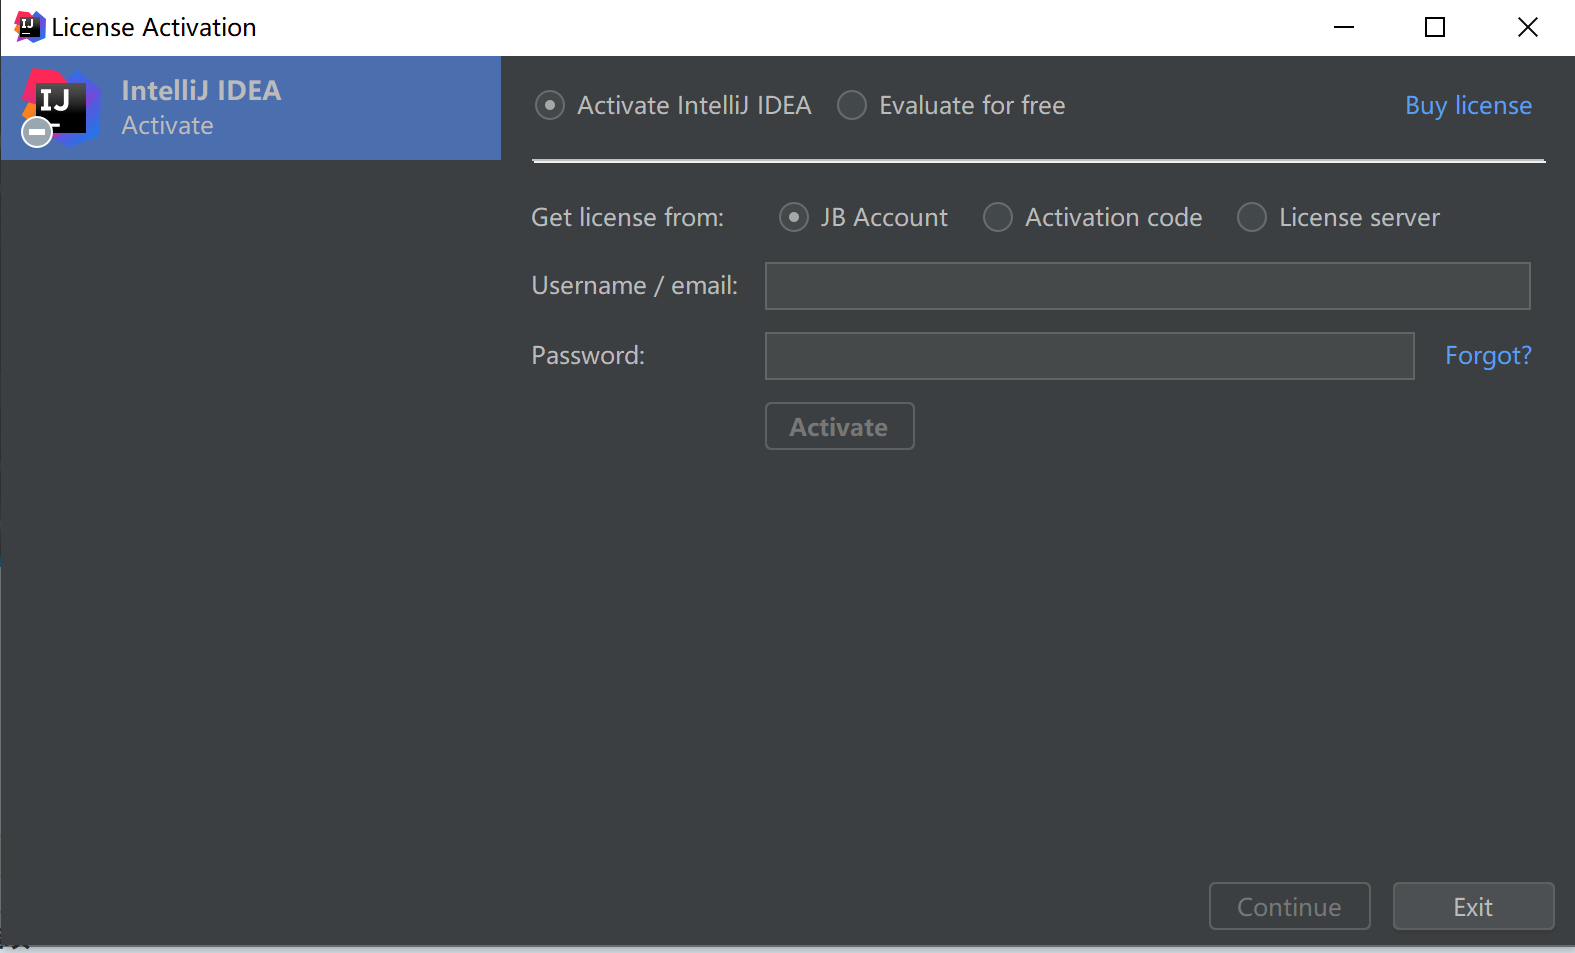The width and height of the screenshot is (1575, 953).
Task: Click the IntelliJ icon in the title bar
Action: [30, 27]
